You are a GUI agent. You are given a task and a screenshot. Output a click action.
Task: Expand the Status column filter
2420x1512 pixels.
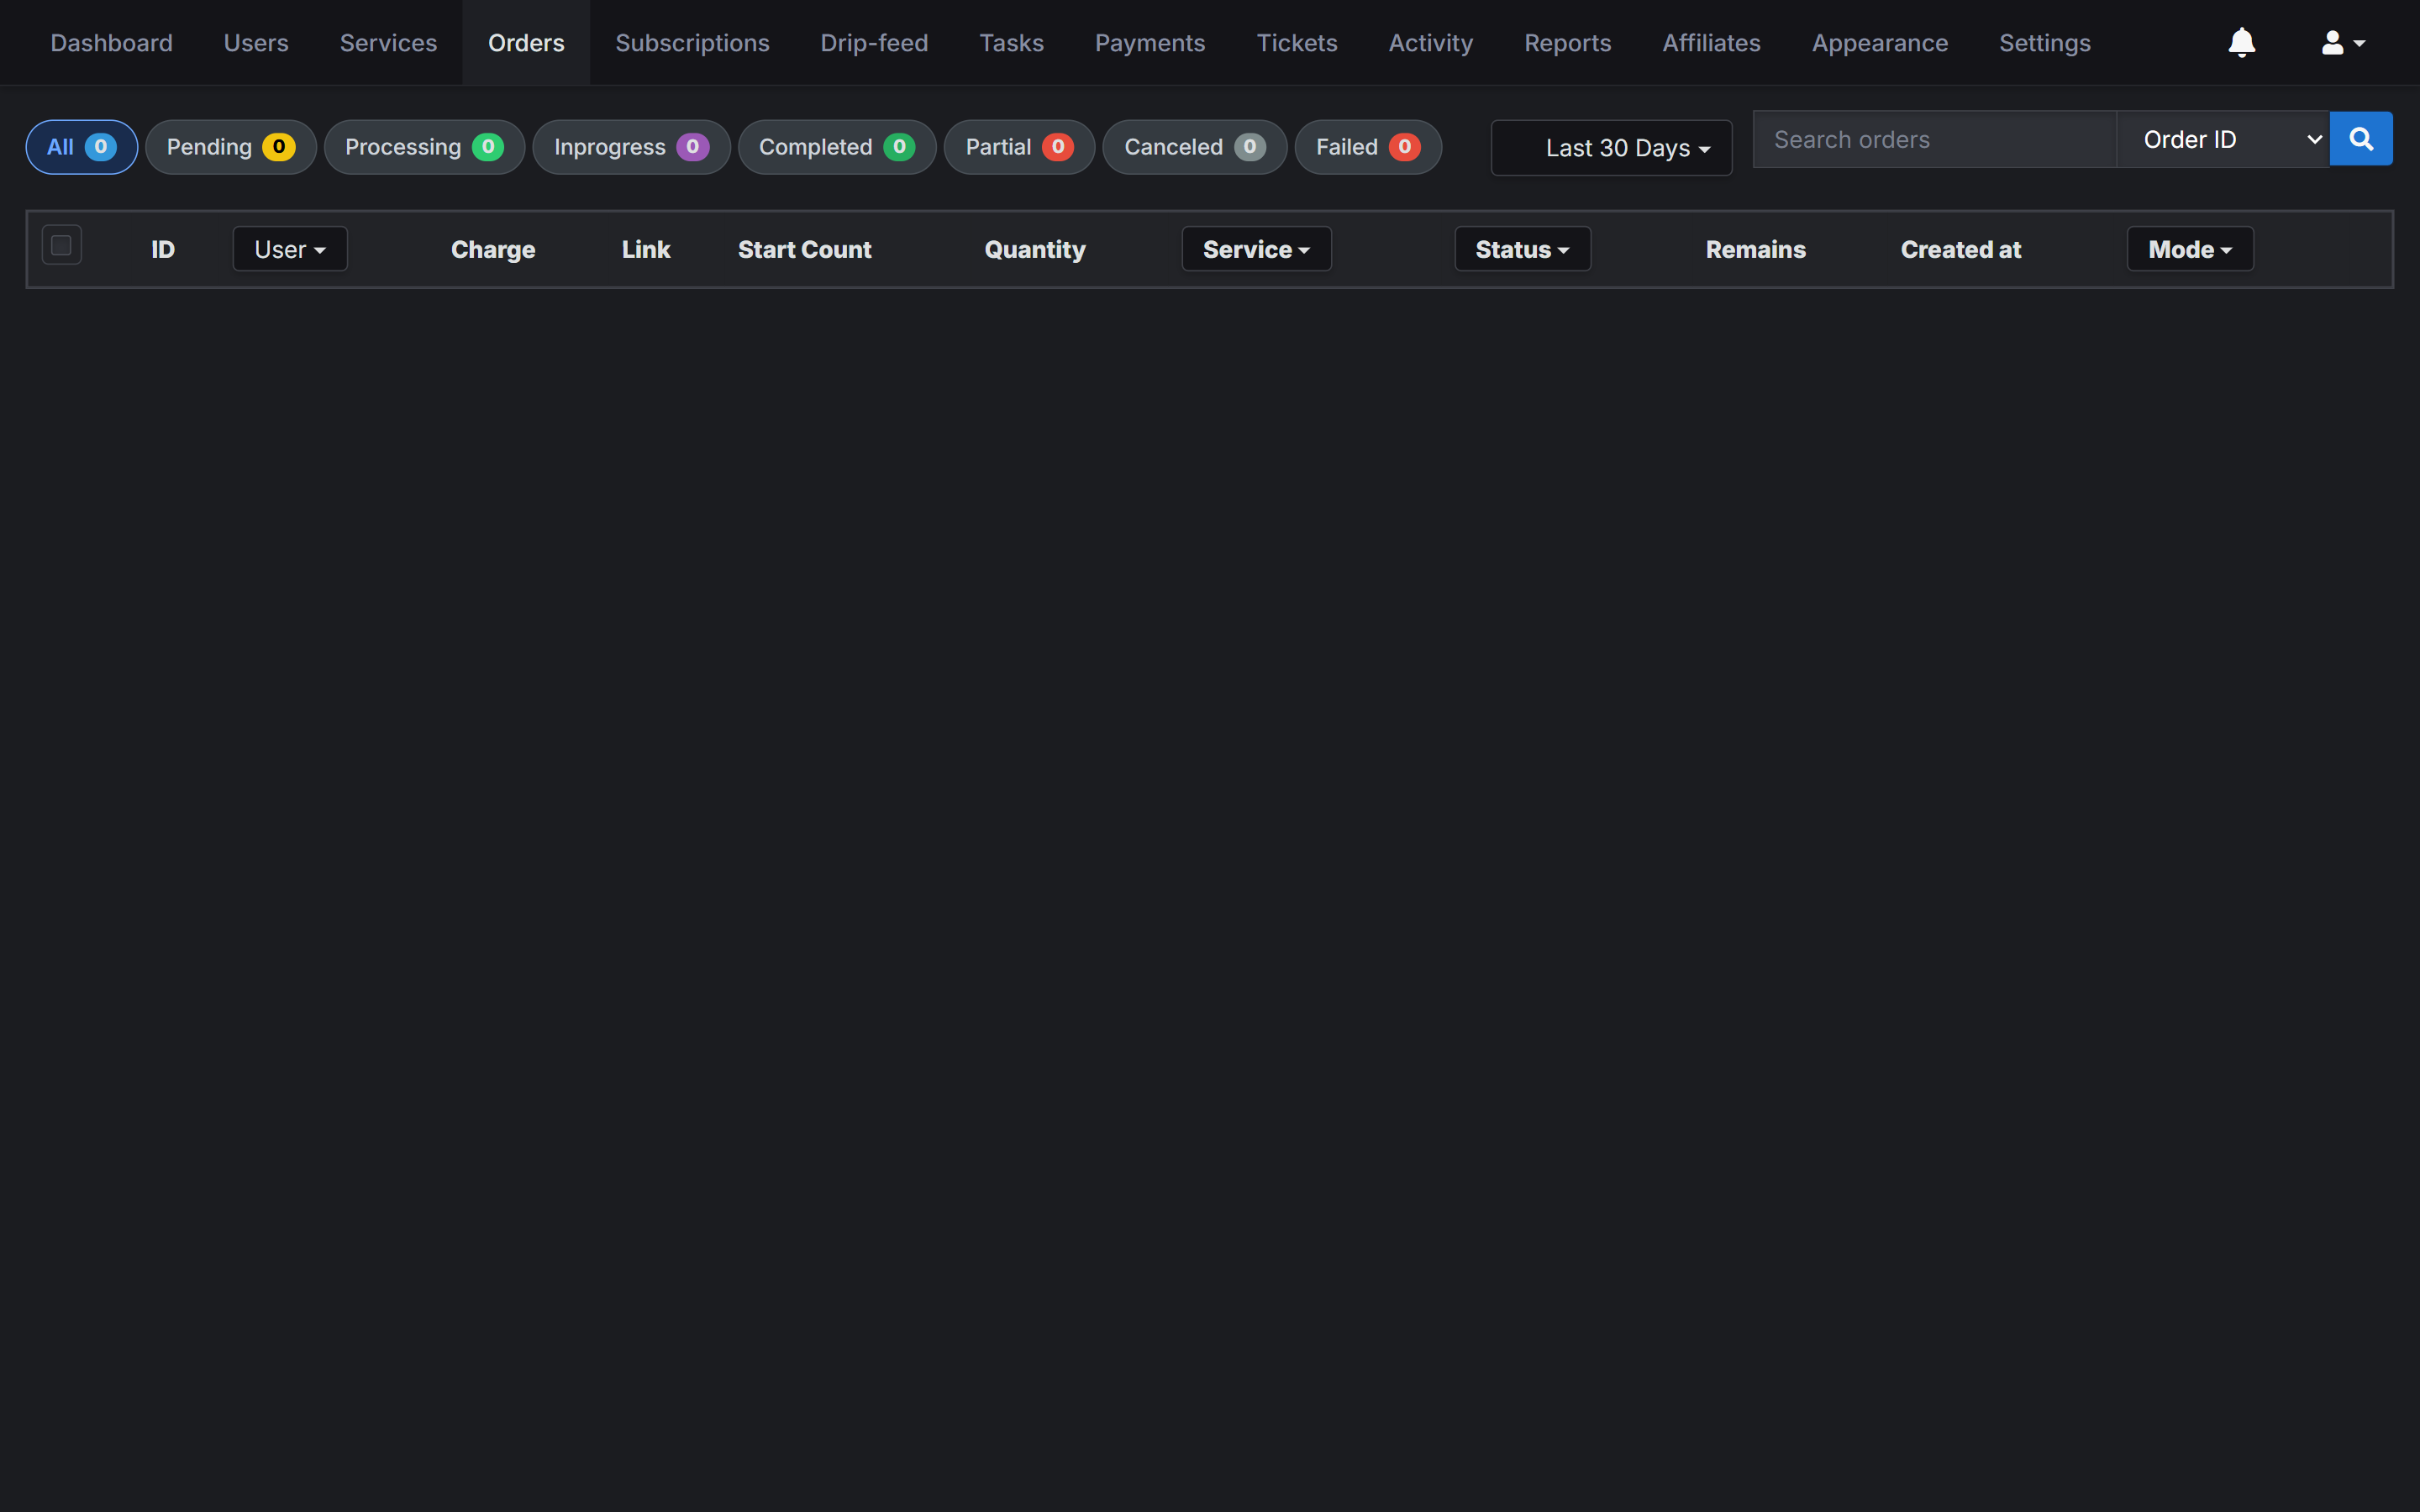(1522, 249)
